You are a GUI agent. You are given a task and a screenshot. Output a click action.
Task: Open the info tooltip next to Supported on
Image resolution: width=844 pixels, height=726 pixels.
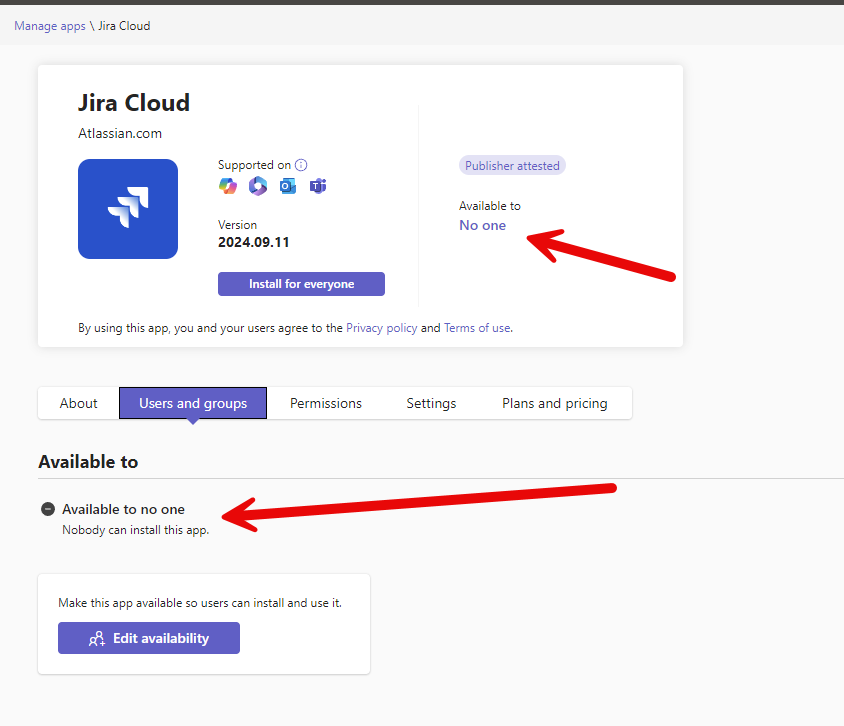click(x=301, y=164)
